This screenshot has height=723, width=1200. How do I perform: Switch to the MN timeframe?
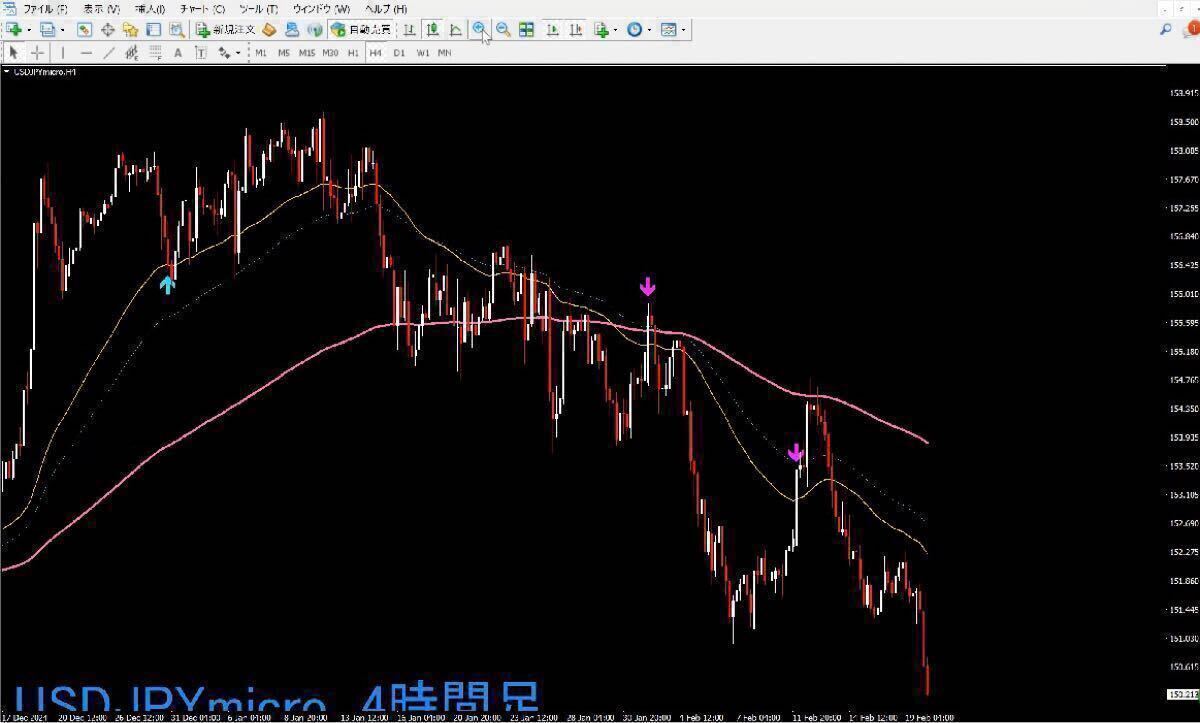[x=445, y=52]
